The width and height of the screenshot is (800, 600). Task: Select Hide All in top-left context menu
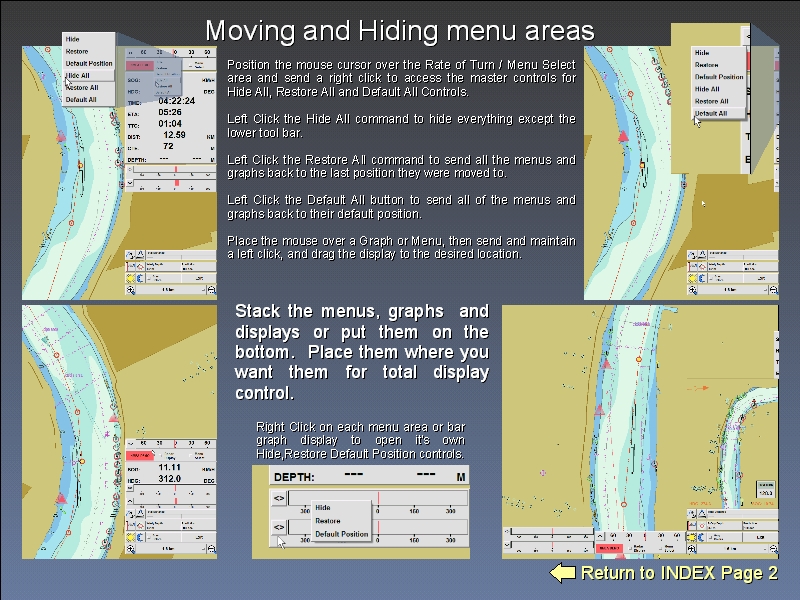coord(78,75)
